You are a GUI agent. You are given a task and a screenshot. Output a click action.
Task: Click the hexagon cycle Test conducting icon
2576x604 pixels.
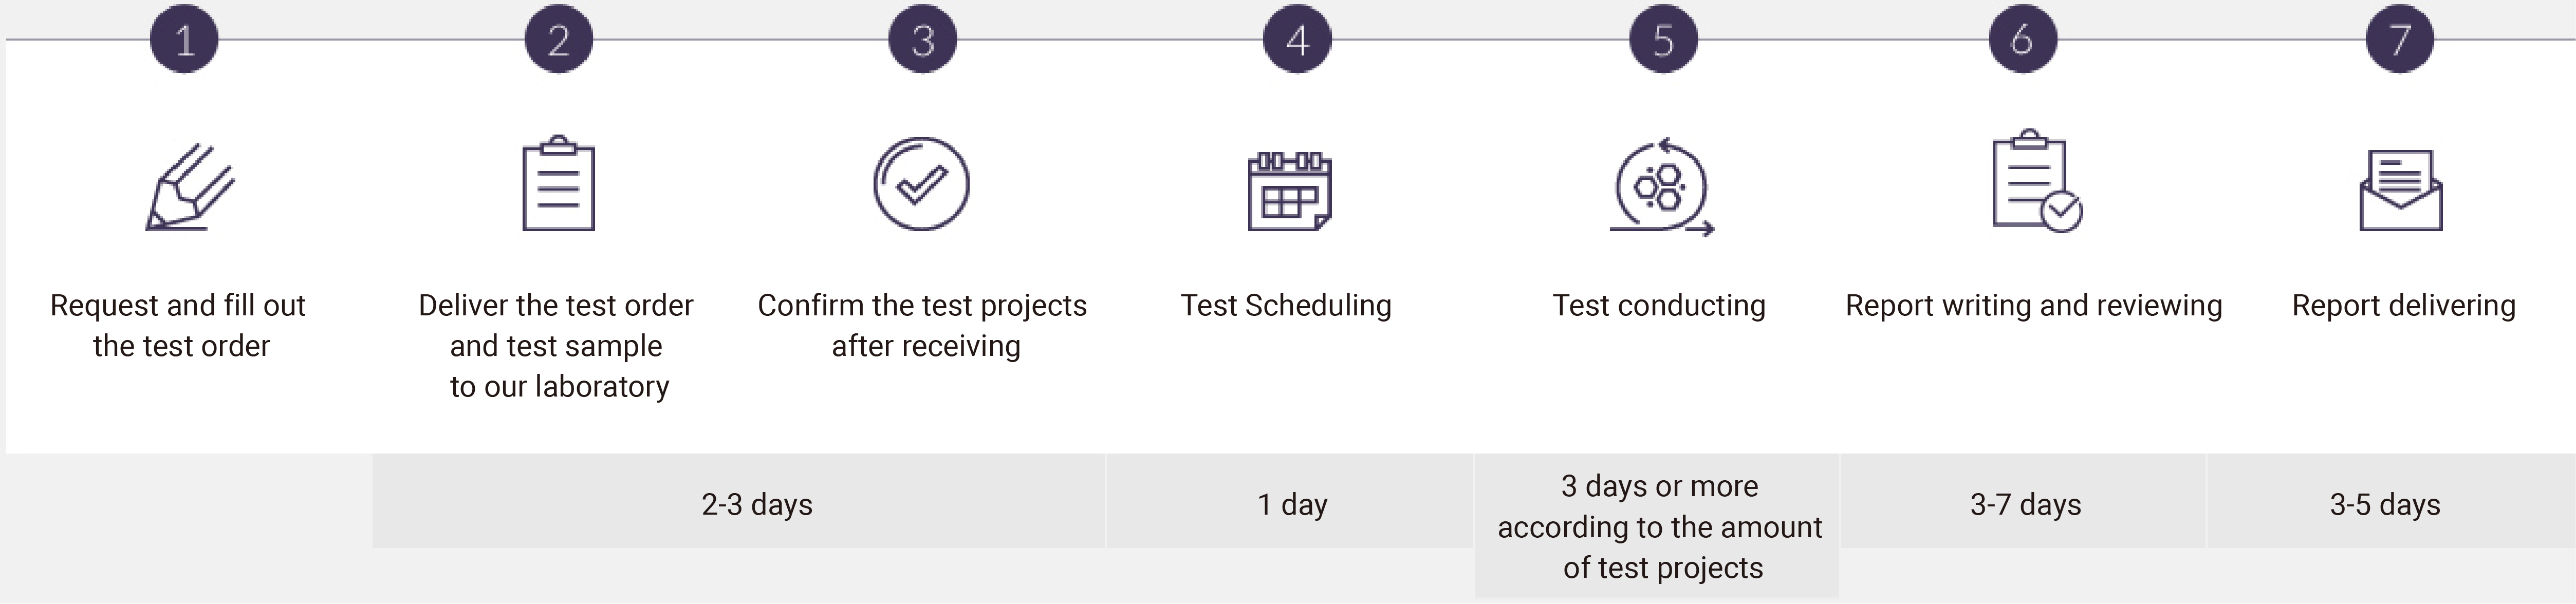click(1661, 187)
